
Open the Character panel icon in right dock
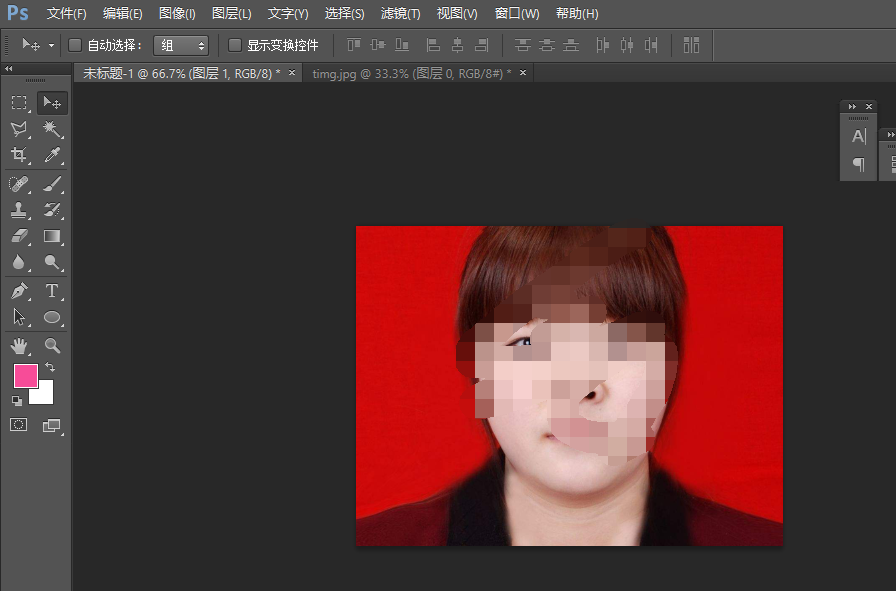858,137
